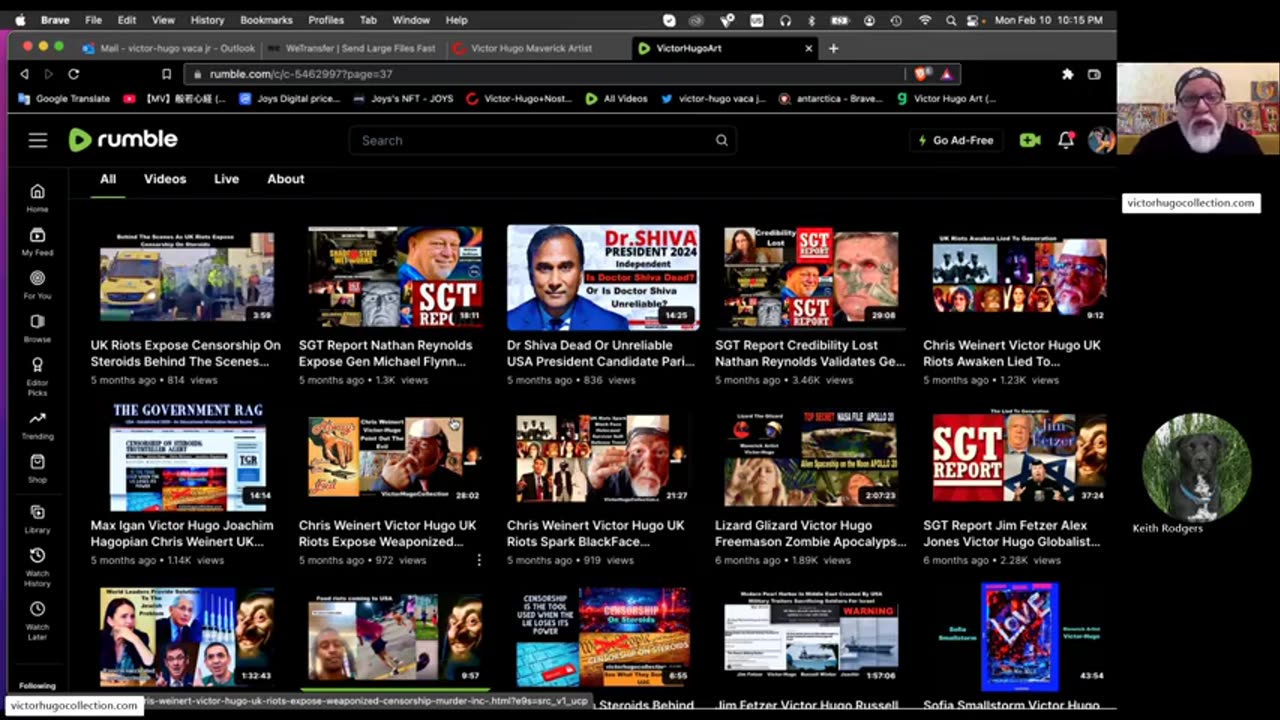This screenshot has width=1280, height=720.
Task: Open the 18:11 SGT Report thumbnail
Action: coord(395,277)
